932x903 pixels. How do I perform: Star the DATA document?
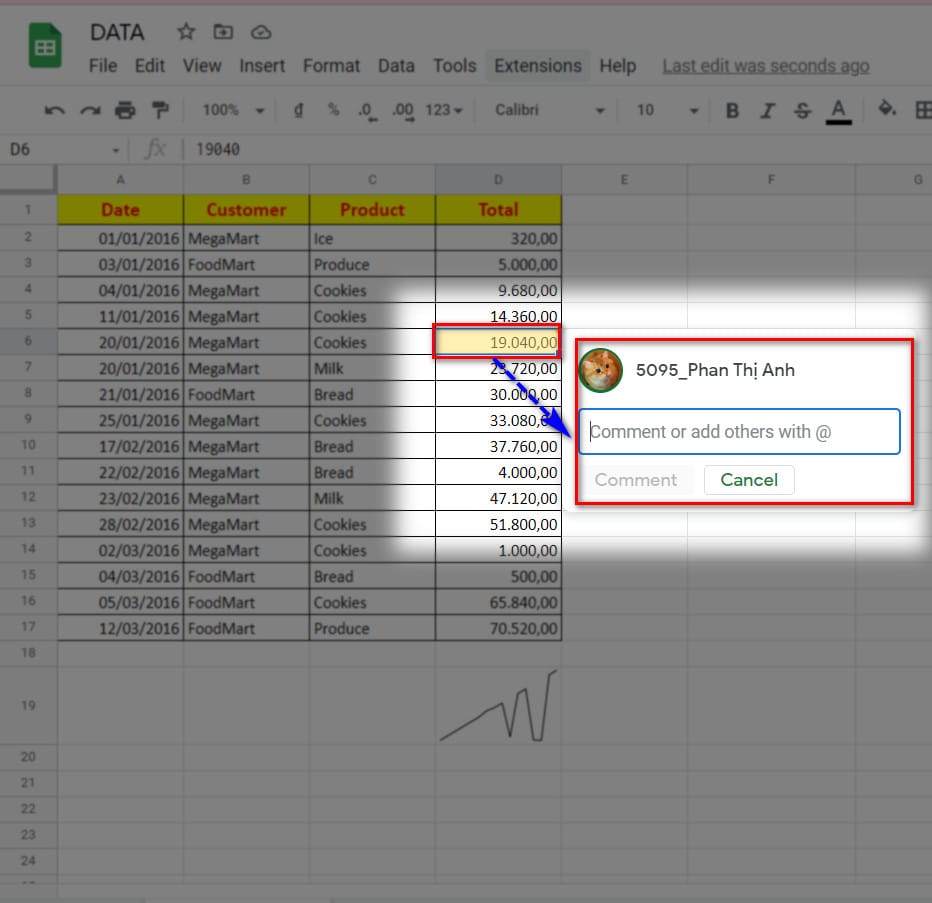pyautogui.click(x=186, y=32)
